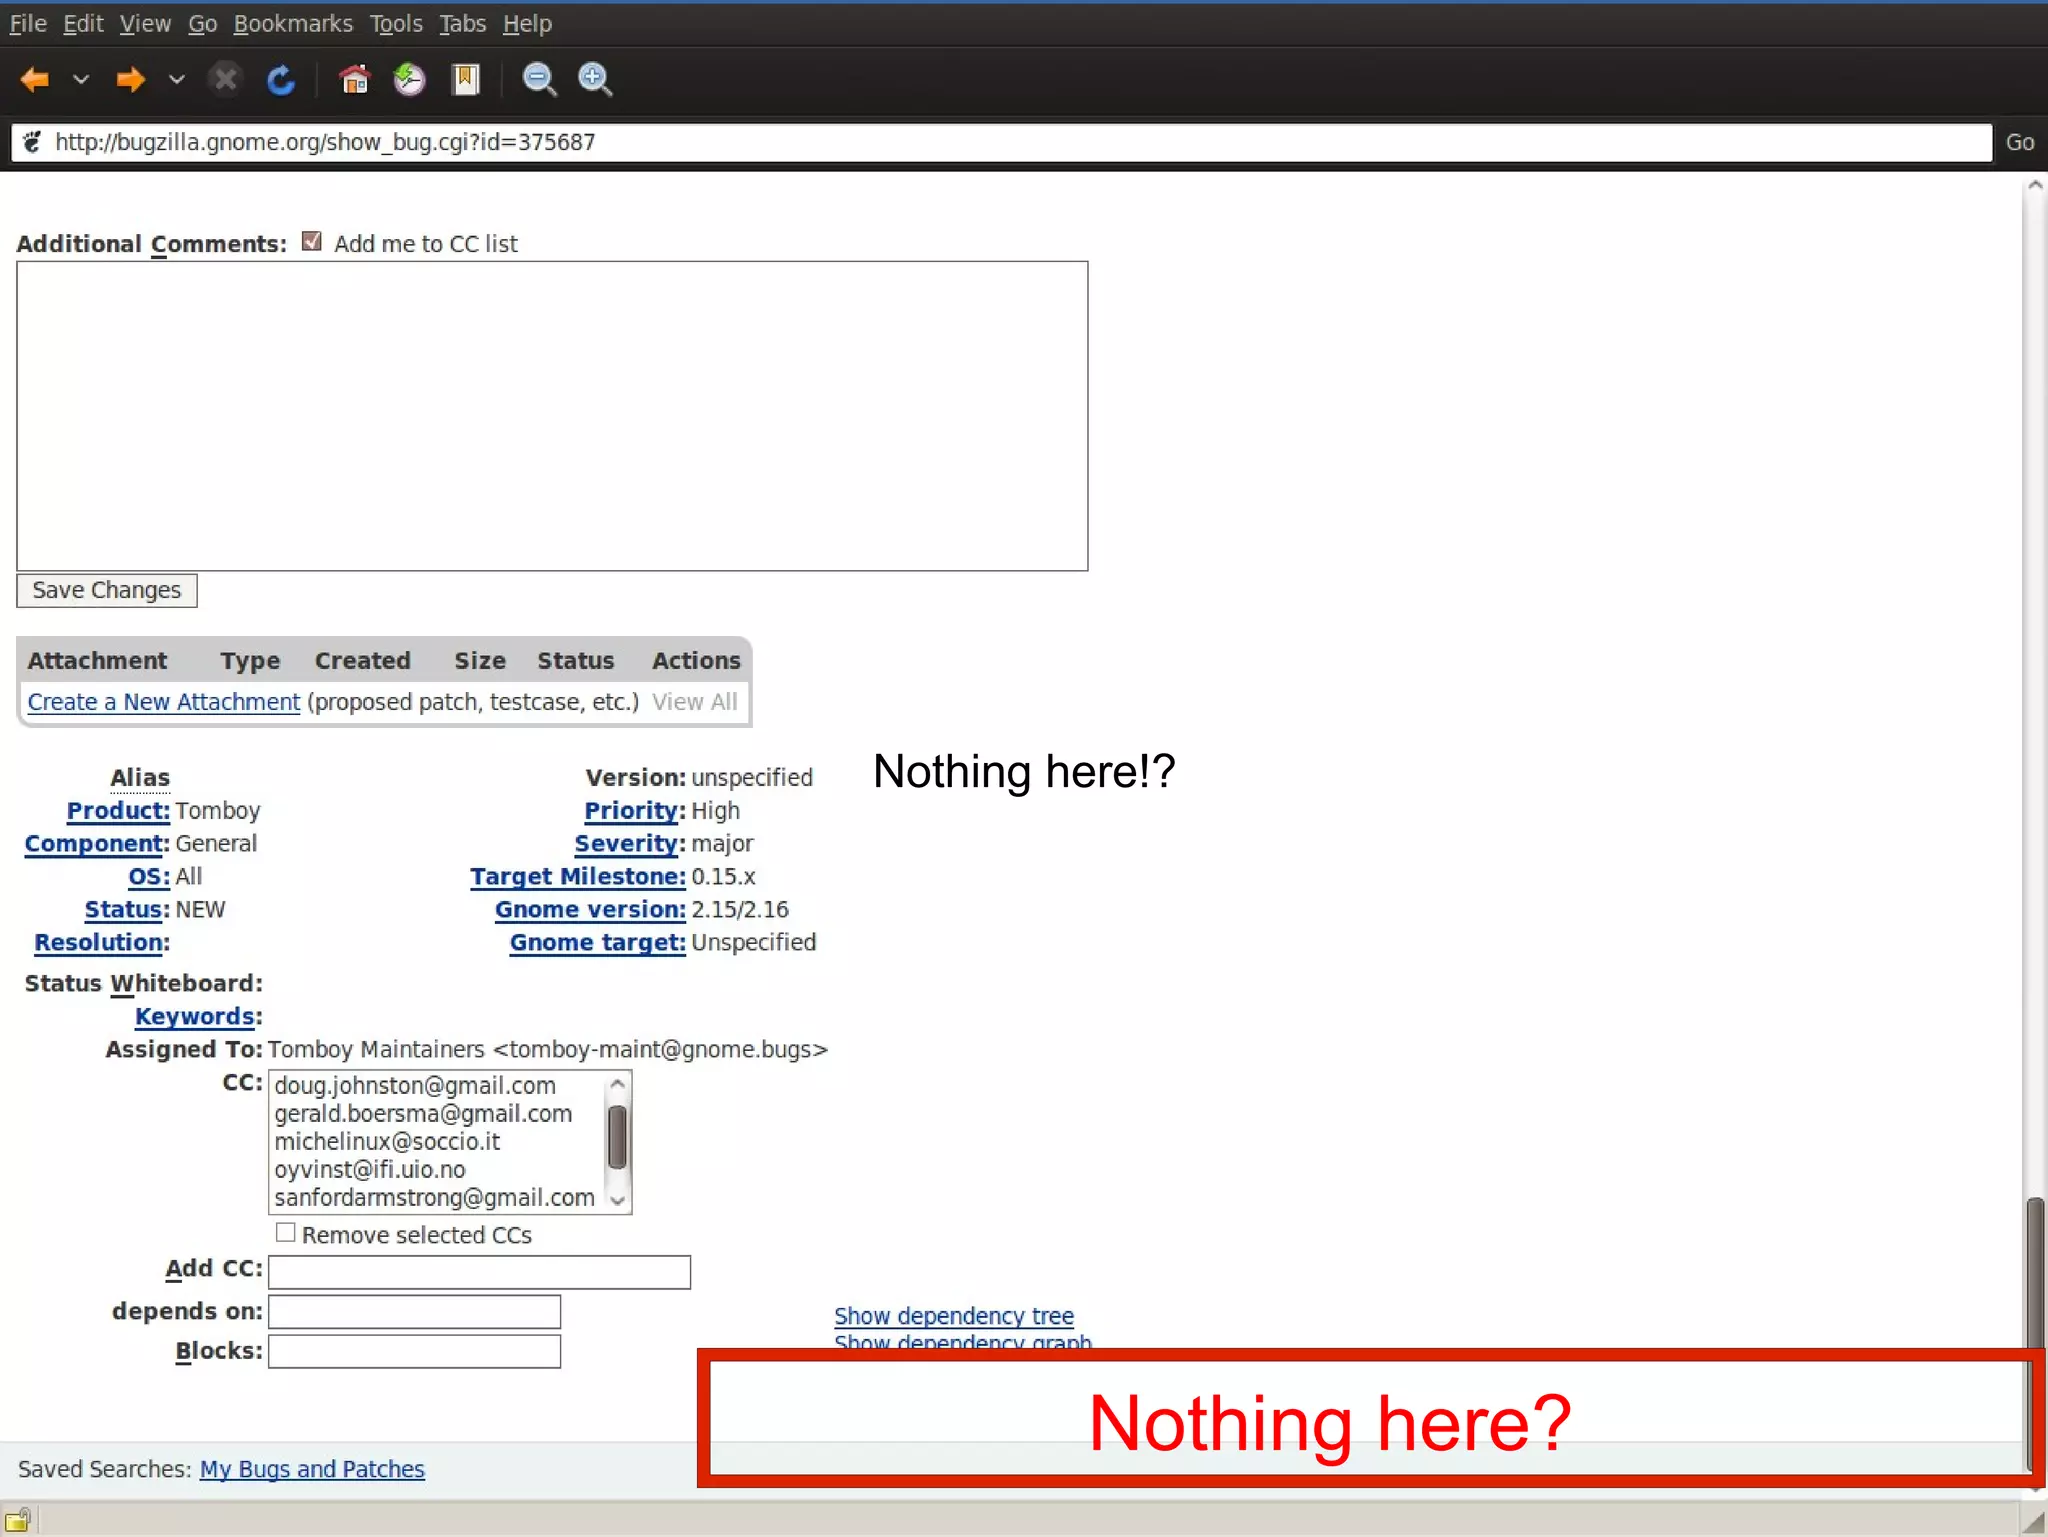Image resolution: width=2048 pixels, height=1537 pixels.
Task: Click the forward navigation arrow
Action: click(129, 80)
